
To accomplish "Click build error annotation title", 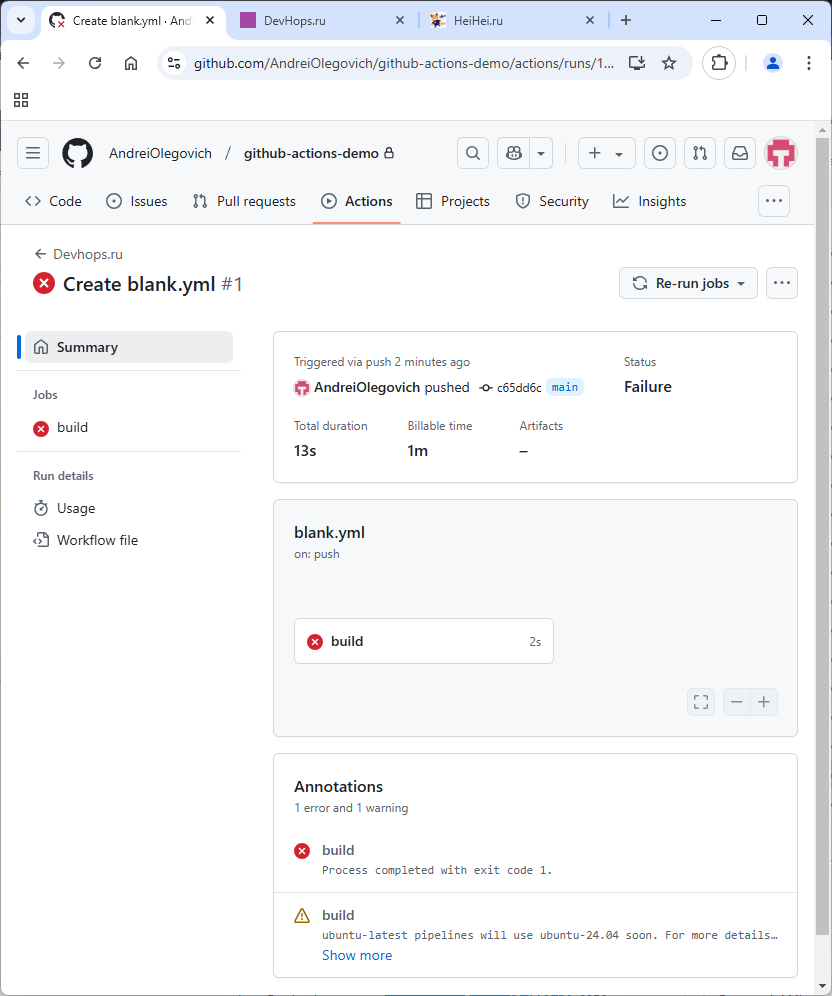I will [x=338, y=850].
